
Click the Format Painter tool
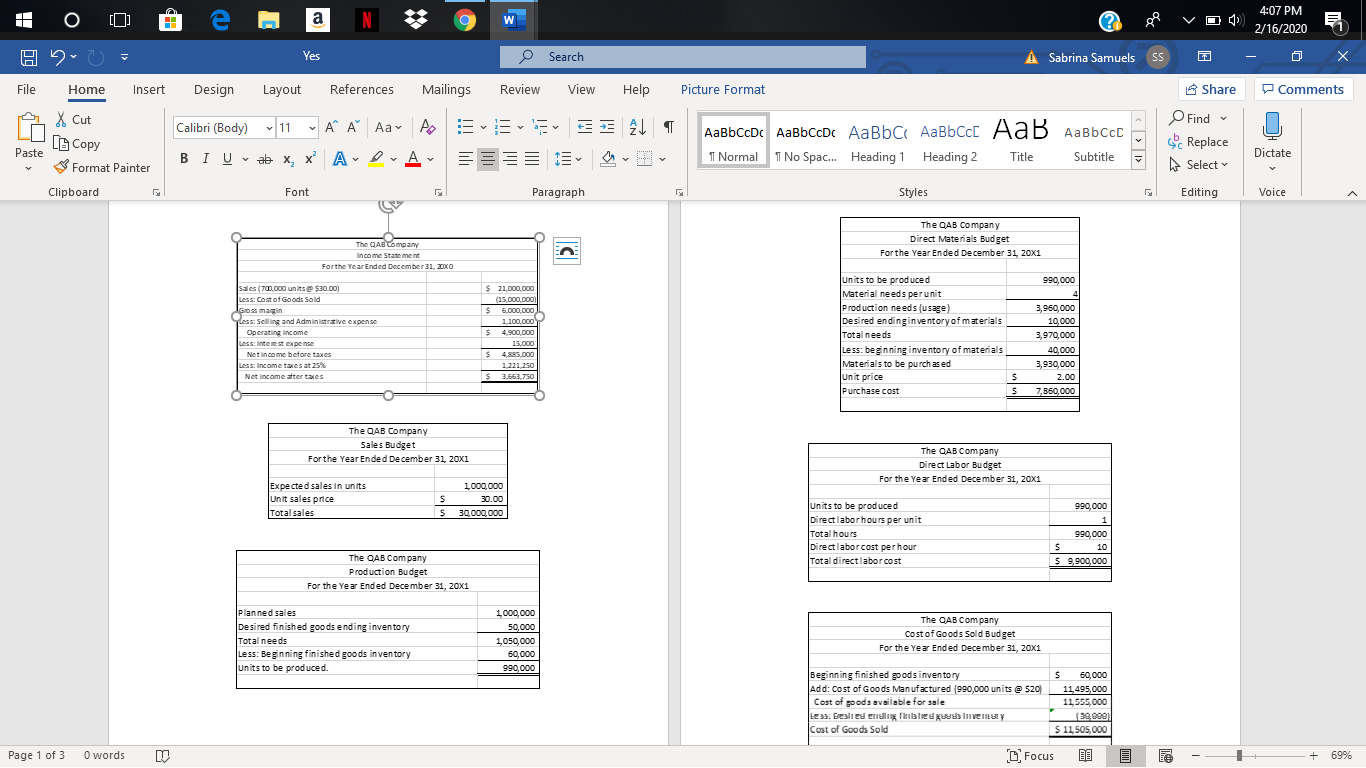[101, 167]
